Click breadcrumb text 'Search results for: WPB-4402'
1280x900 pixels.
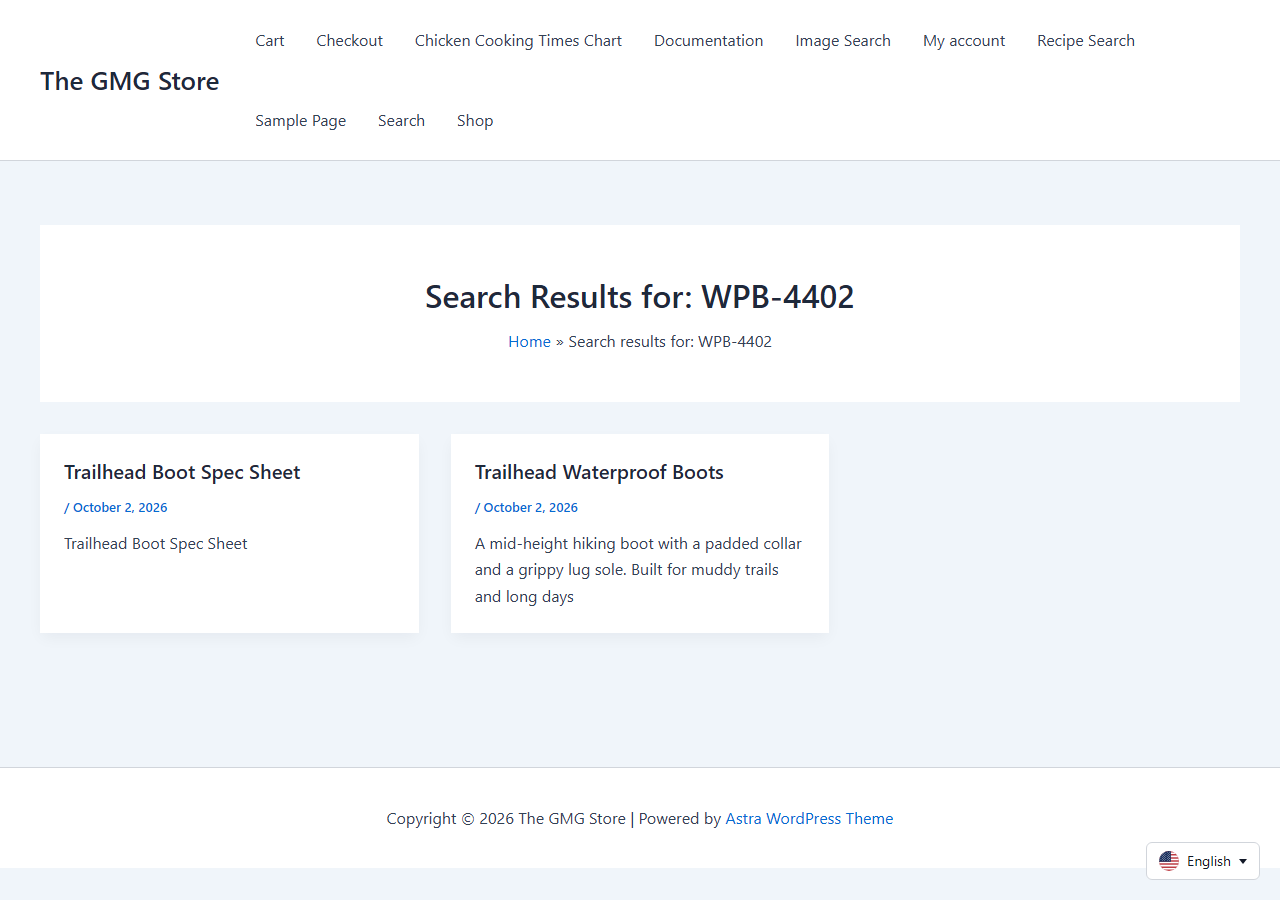(670, 342)
